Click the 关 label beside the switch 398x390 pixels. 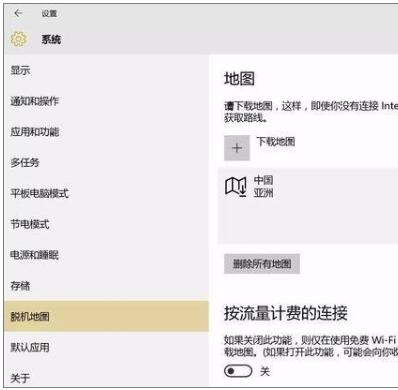tap(265, 371)
